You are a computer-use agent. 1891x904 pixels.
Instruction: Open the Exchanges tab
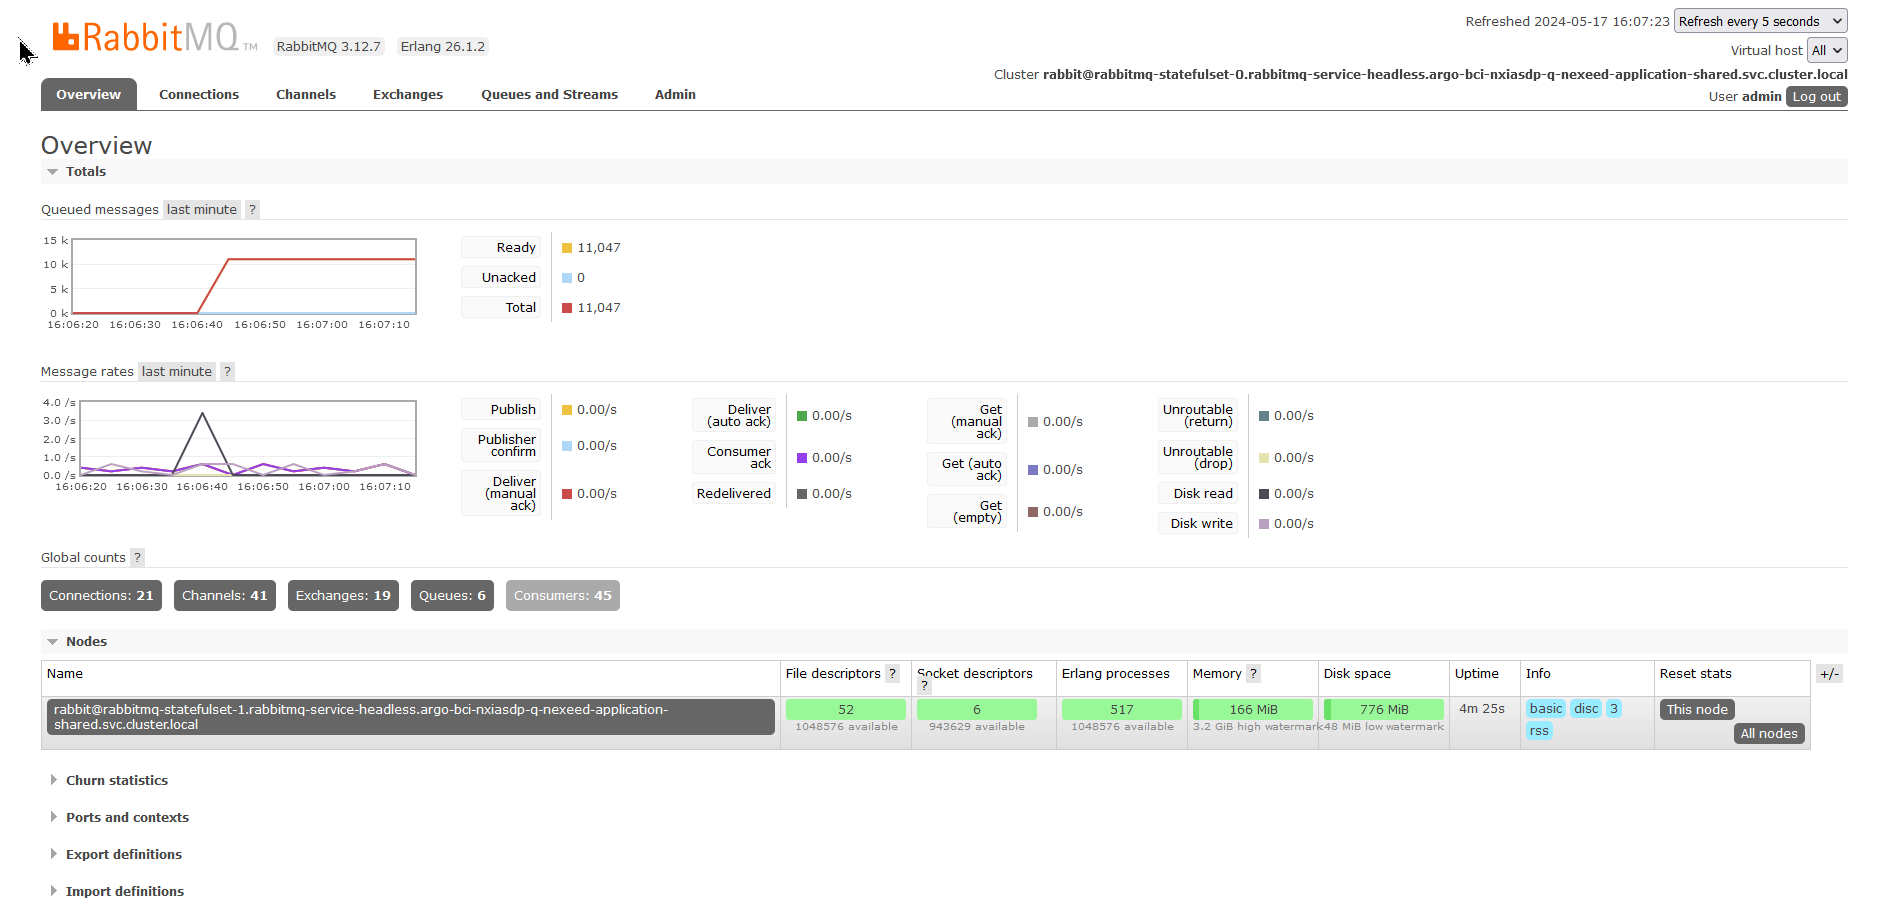407,95
